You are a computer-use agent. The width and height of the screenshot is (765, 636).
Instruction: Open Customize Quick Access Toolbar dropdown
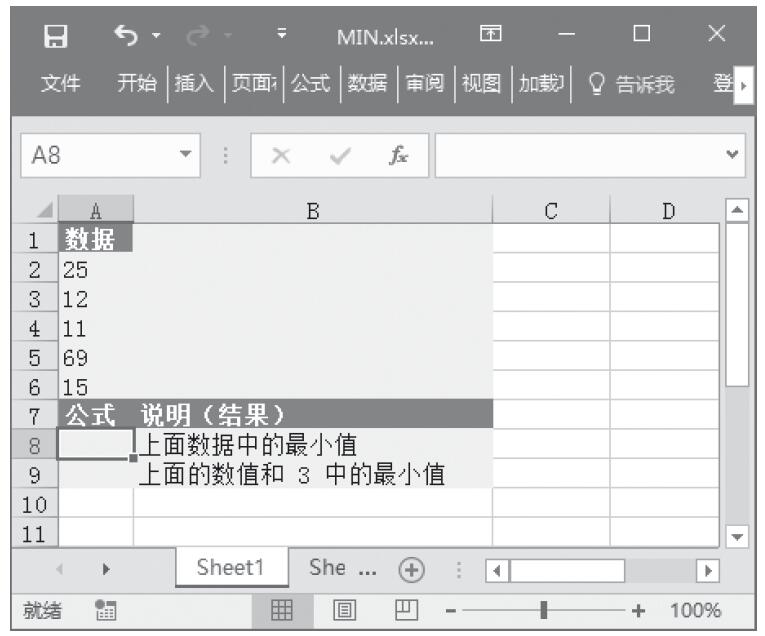click(x=281, y=37)
